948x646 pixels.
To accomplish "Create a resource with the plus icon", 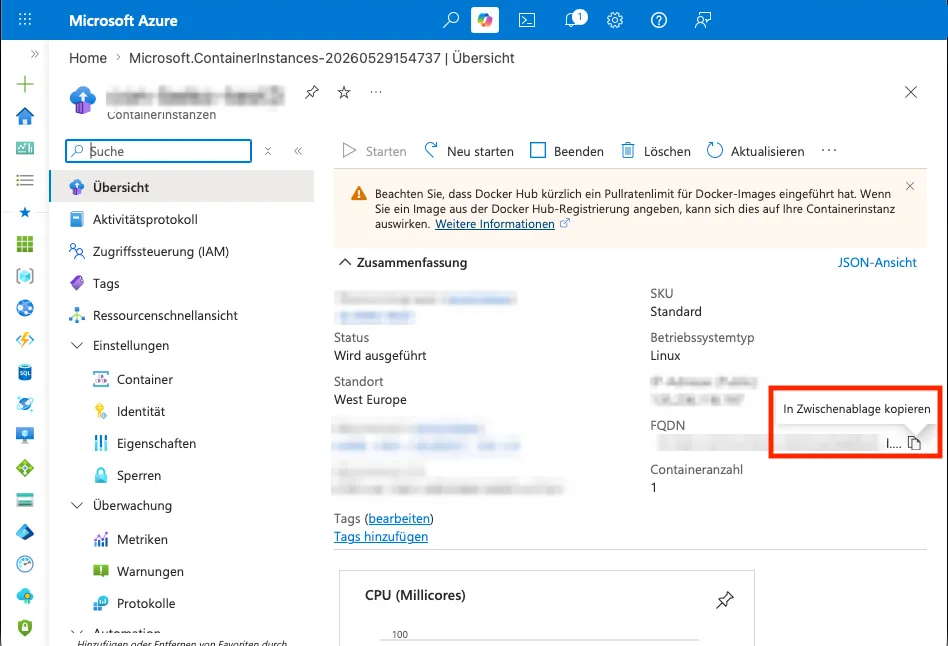I will click(x=25, y=83).
